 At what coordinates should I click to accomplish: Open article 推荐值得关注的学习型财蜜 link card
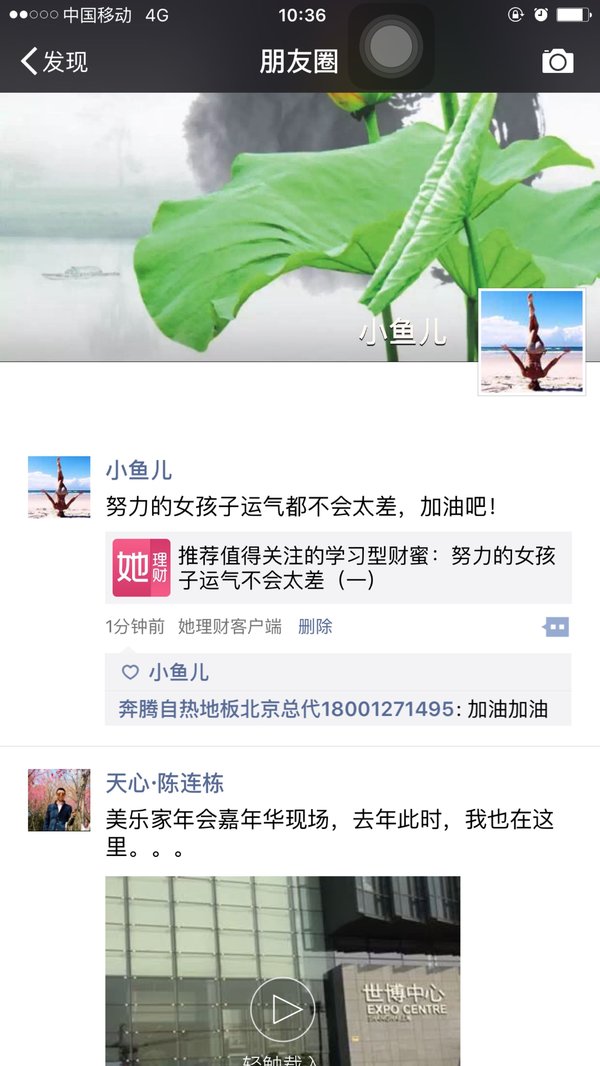(x=338, y=568)
